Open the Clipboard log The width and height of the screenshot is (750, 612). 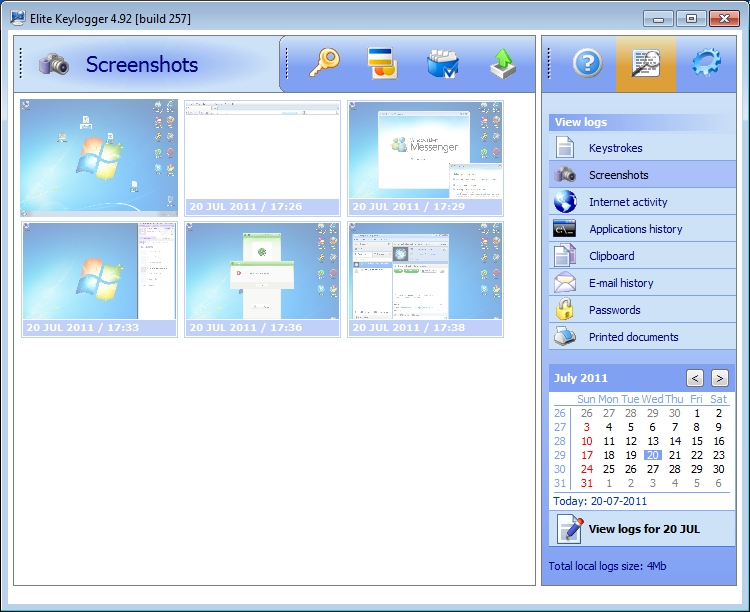tap(611, 256)
